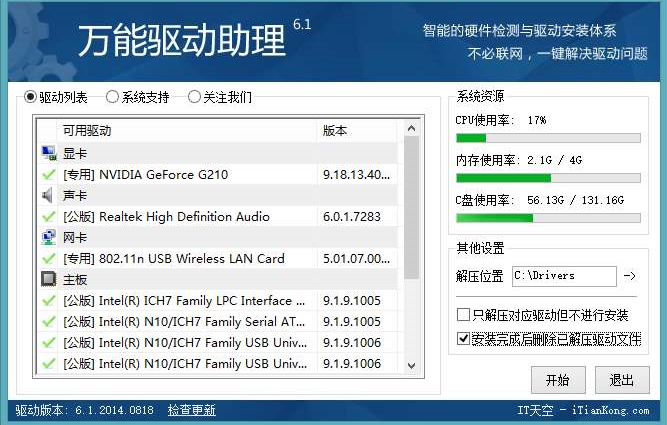Click the C:\Drivers extract path field
Screen dimensions: 667x425
(x=564, y=276)
